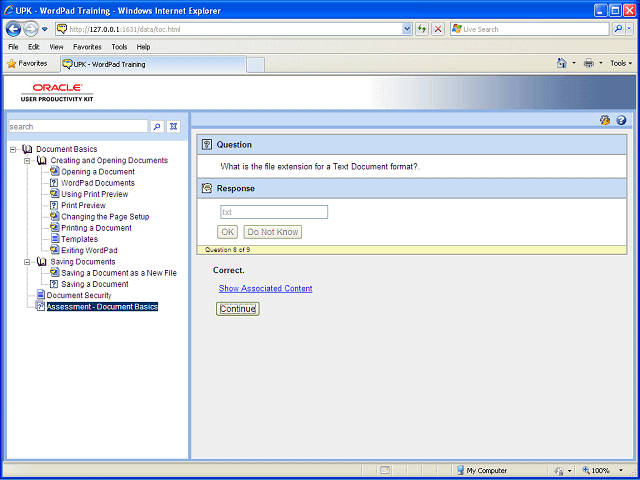Open the Printing a Document topic
640x480 pixels.
click(x=96, y=228)
